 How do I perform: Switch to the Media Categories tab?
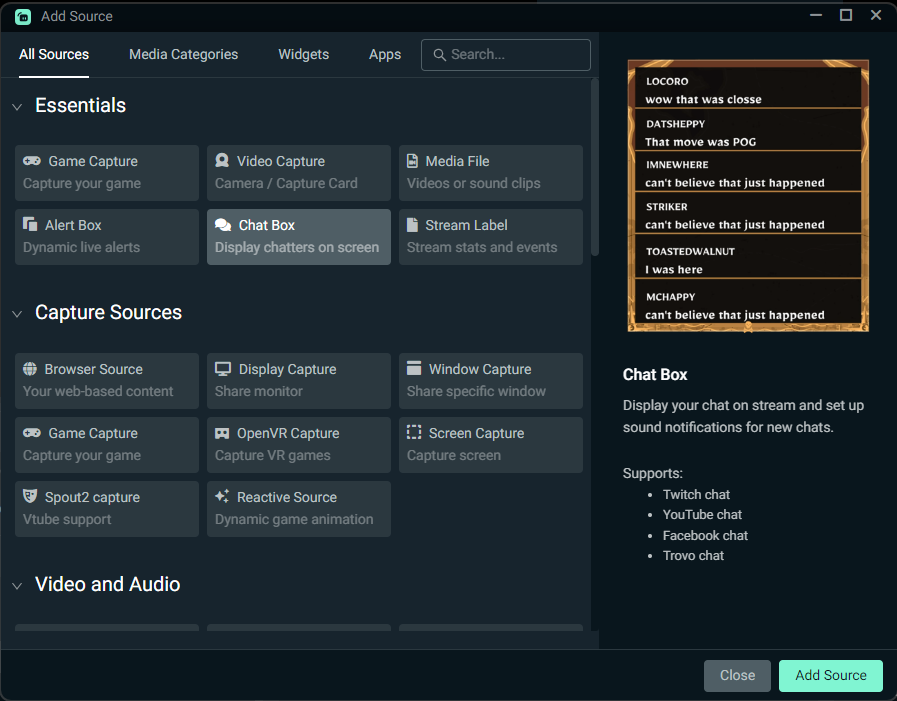point(183,55)
